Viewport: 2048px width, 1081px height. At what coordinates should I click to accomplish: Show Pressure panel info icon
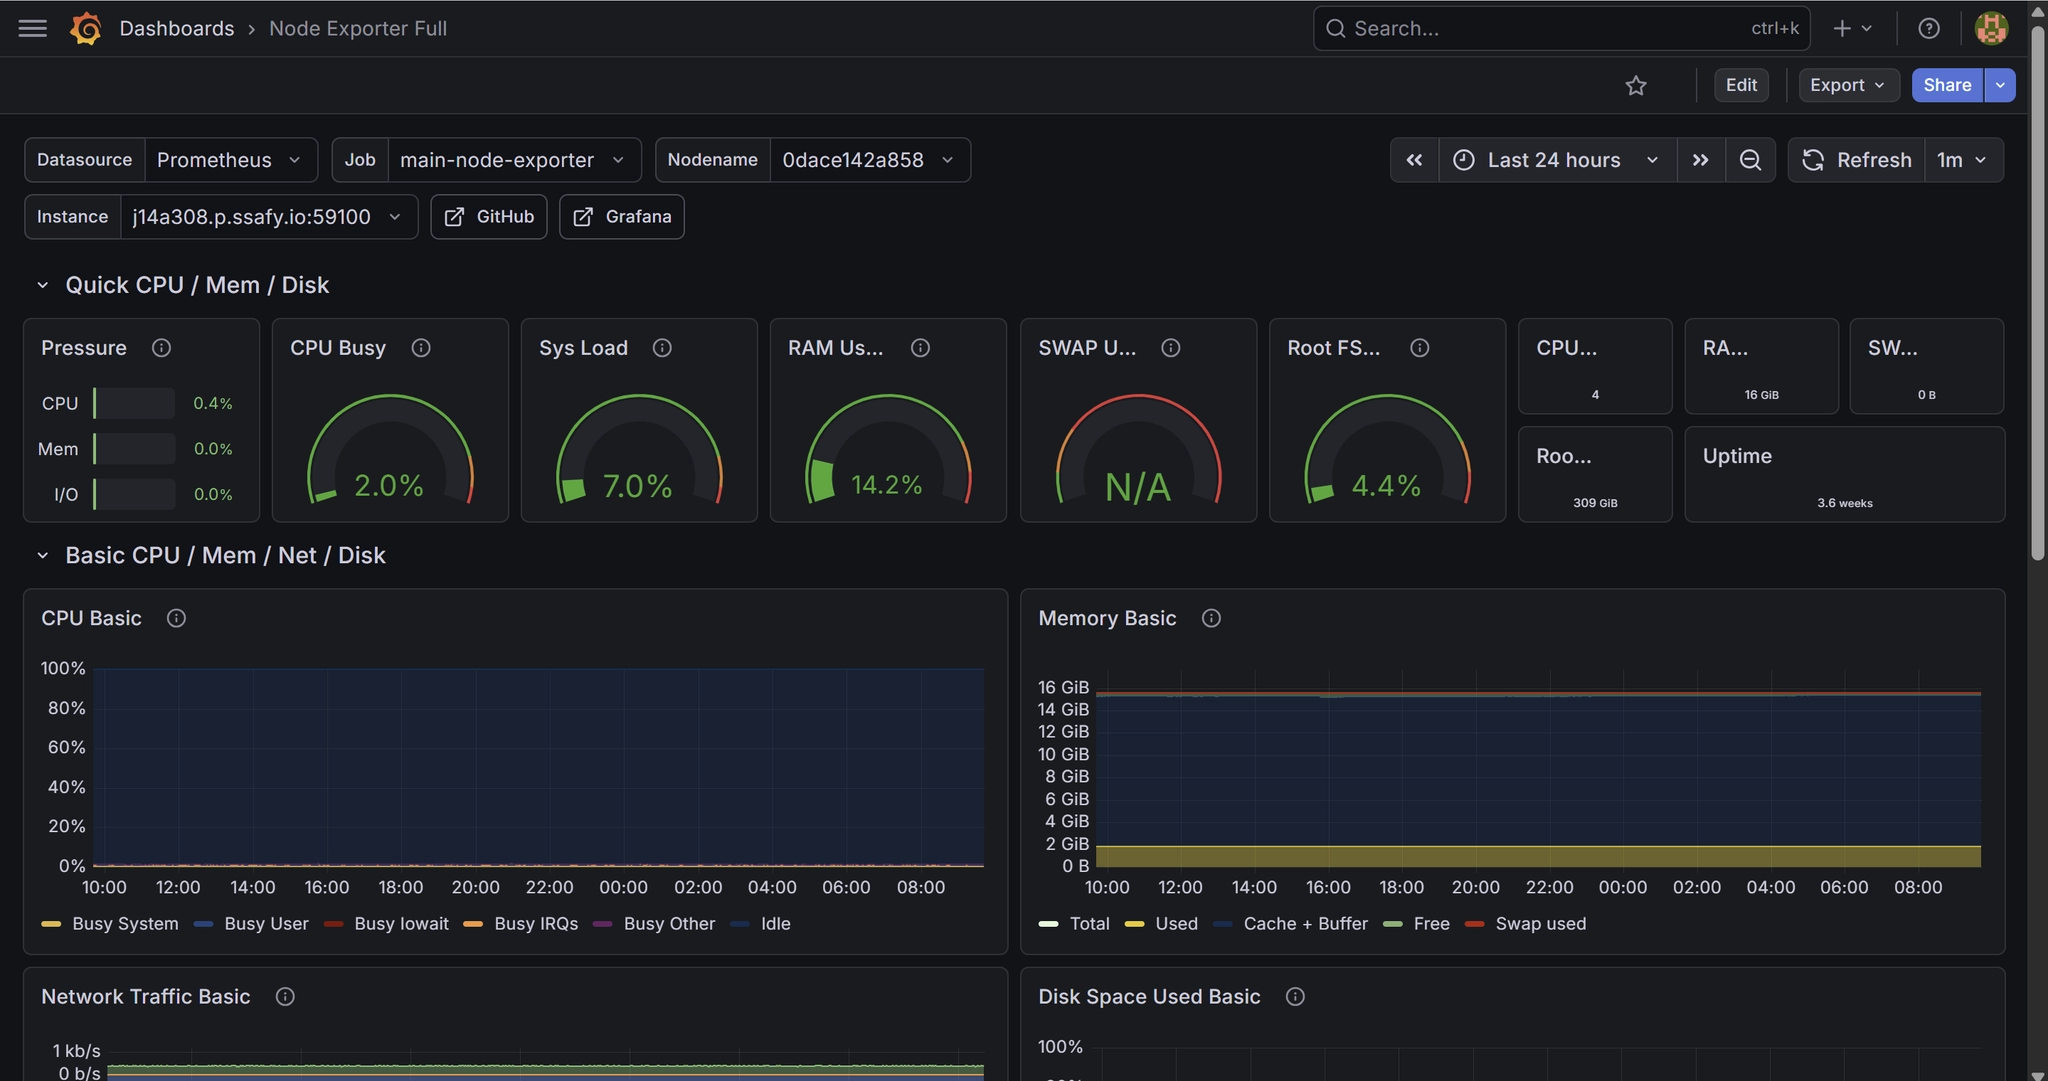tap(161, 348)
